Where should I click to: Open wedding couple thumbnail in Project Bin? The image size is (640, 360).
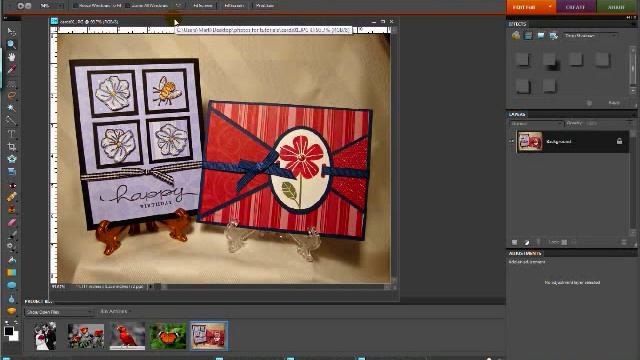pos(45,336)
